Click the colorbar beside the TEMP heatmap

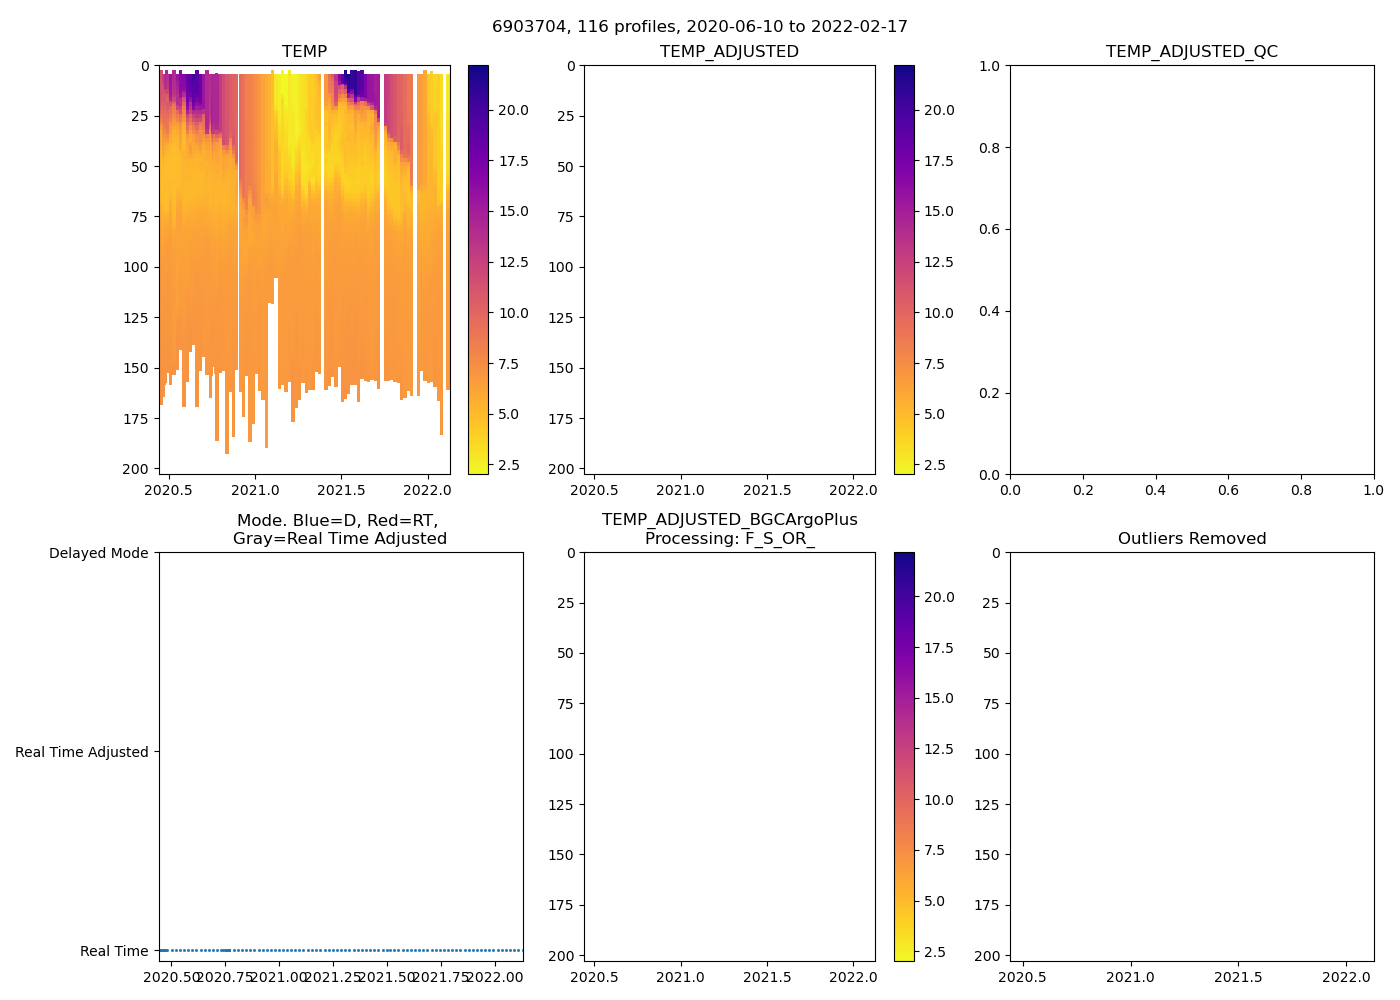tap(478, 270)
